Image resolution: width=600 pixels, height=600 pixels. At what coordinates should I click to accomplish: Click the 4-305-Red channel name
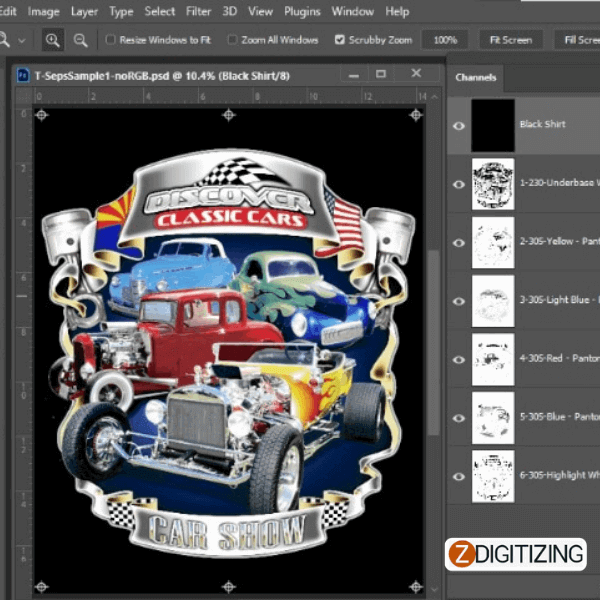559,359
